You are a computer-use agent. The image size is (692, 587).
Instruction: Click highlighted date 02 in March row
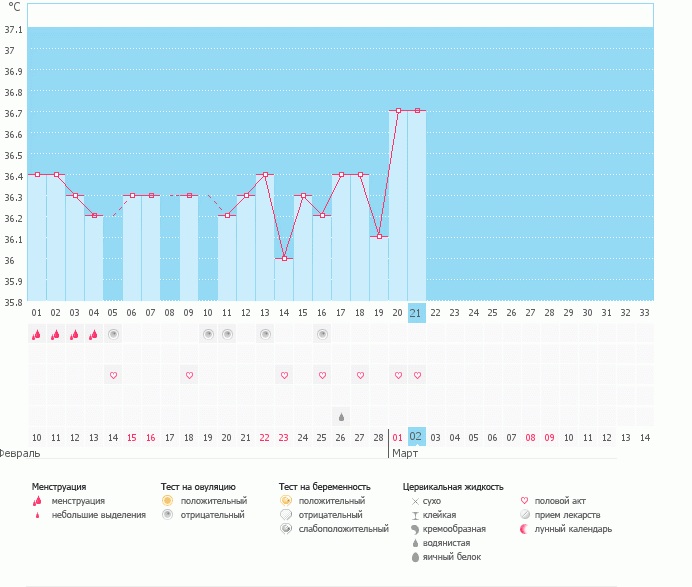(417, 437)
